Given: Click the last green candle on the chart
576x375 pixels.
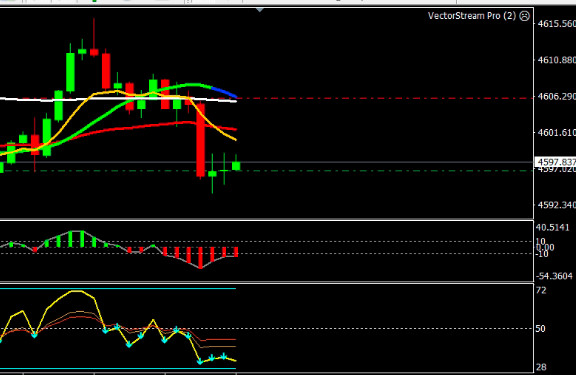Looking at the screenshot, I should (x=236, y=166).
